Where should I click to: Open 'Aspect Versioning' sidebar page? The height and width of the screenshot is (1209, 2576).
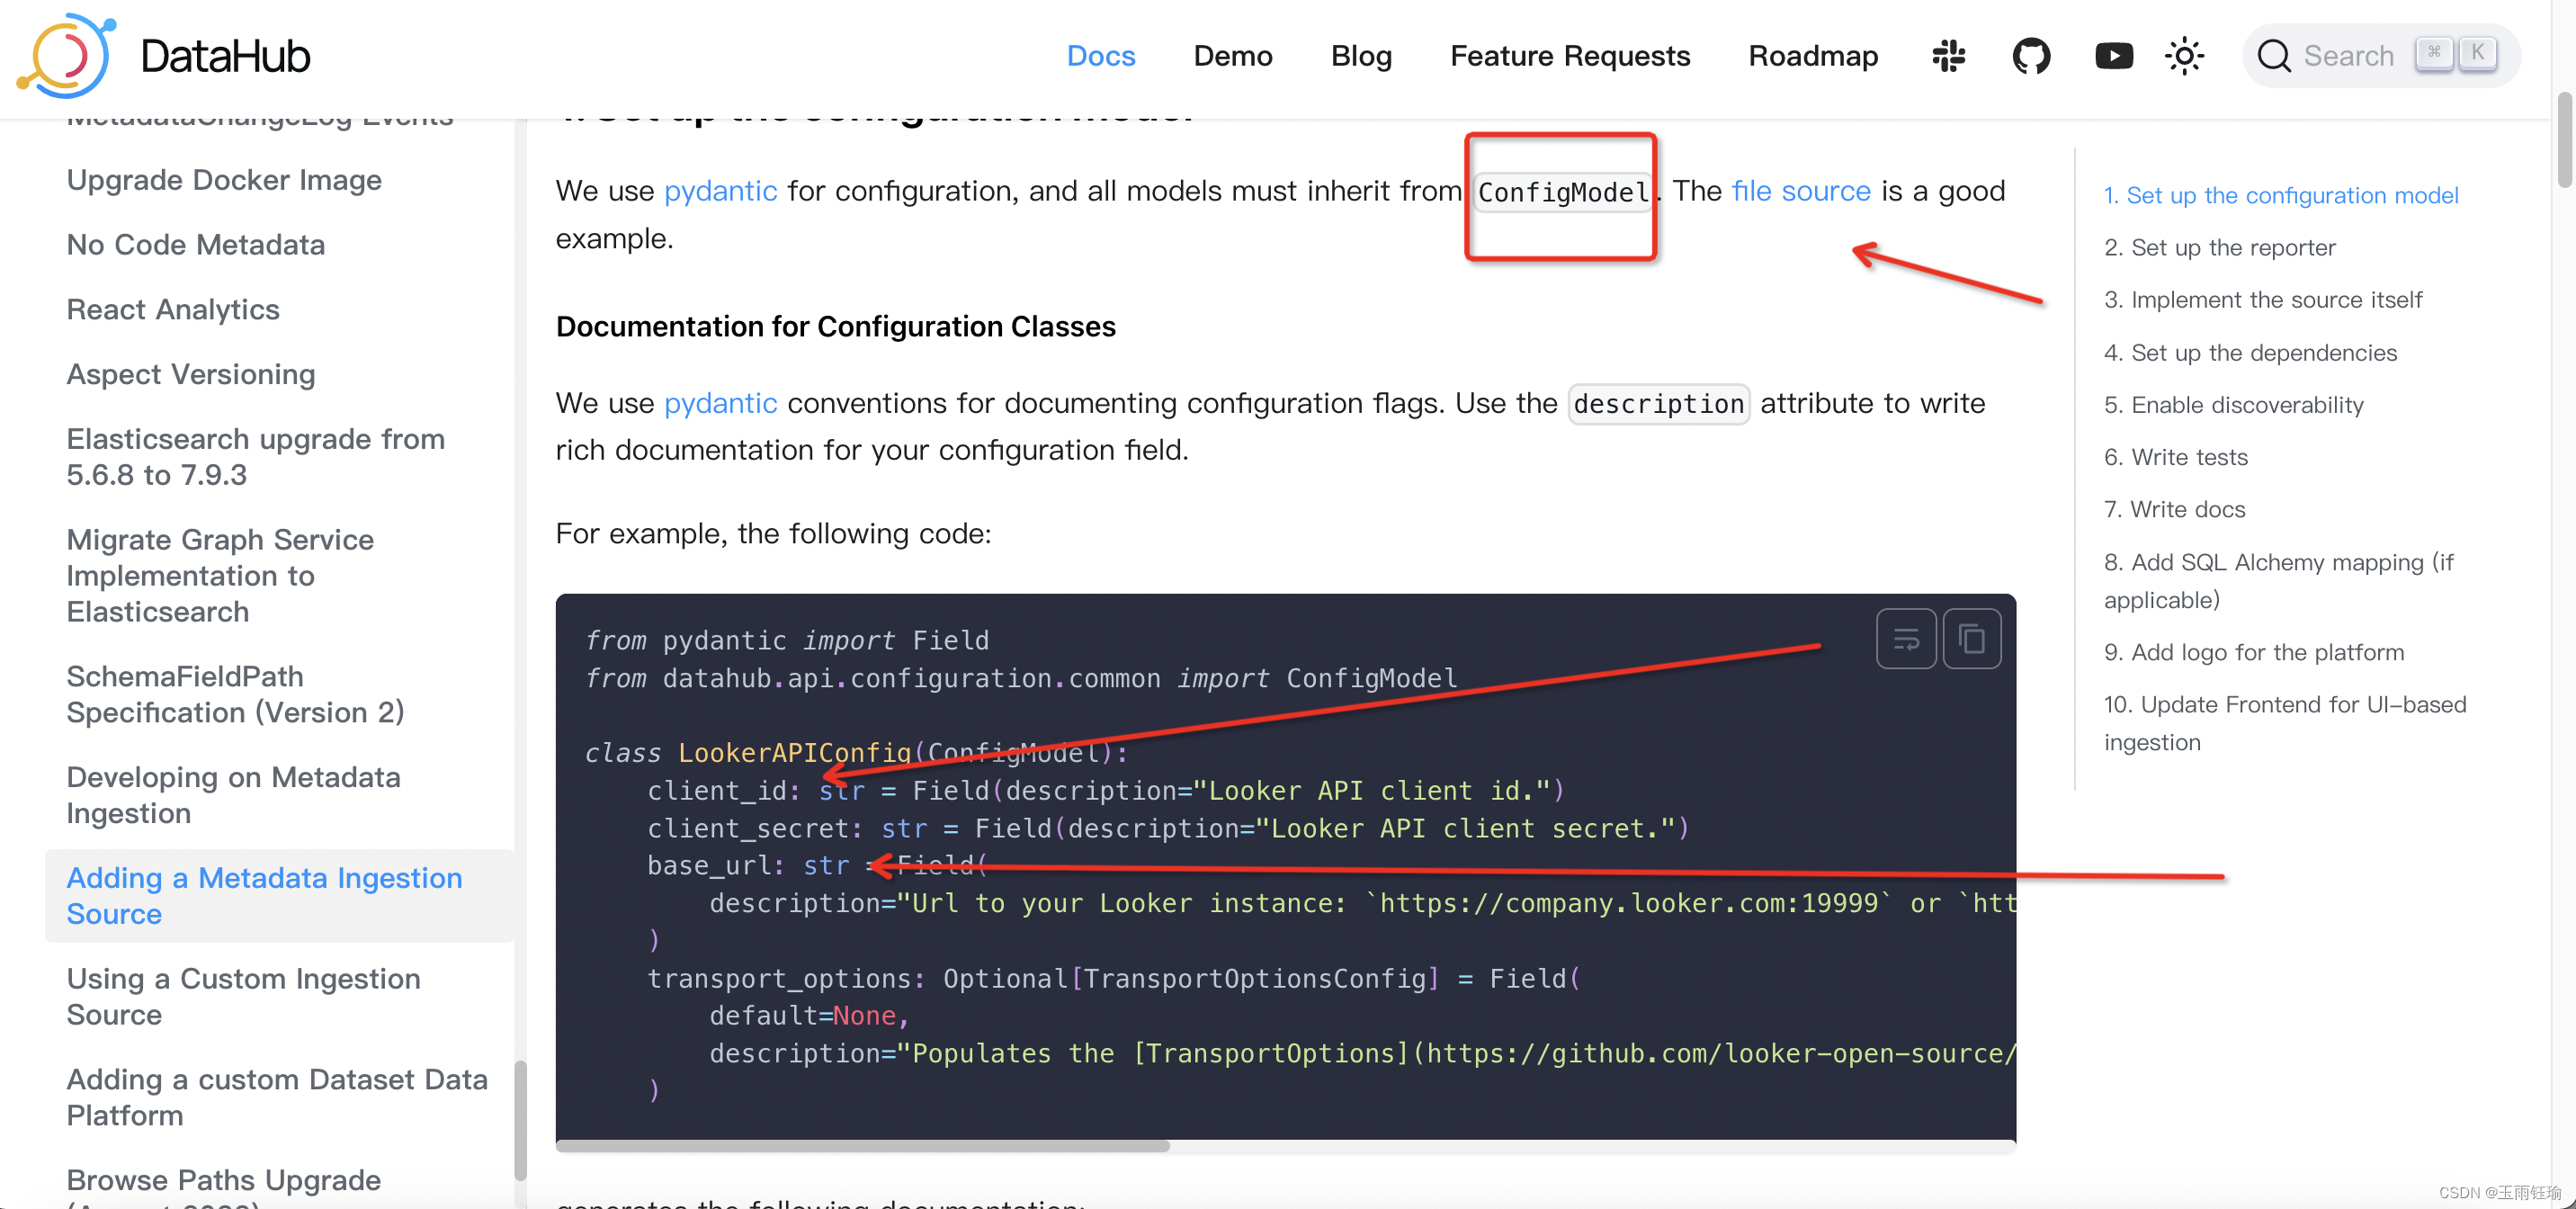(x=190, y=374)
